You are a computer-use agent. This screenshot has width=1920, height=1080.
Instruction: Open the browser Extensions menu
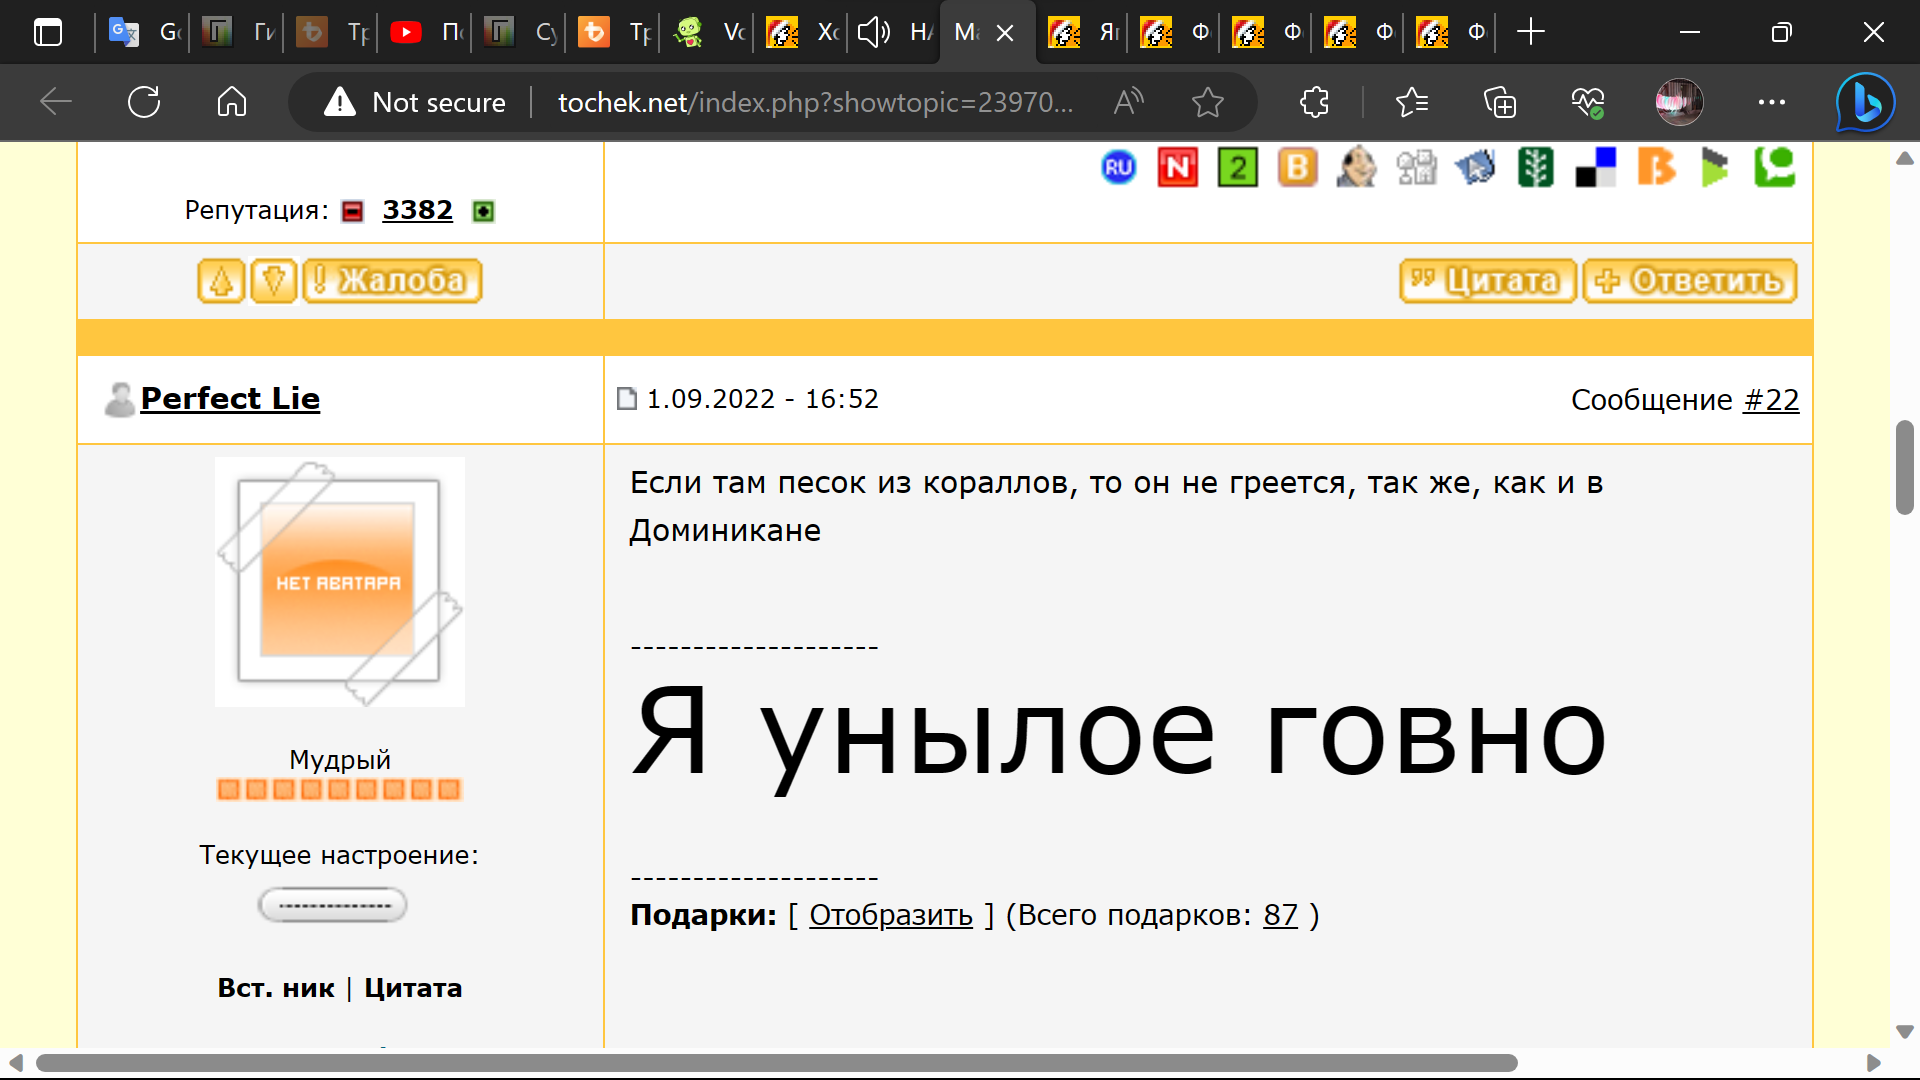click(x=1314, y=102)
